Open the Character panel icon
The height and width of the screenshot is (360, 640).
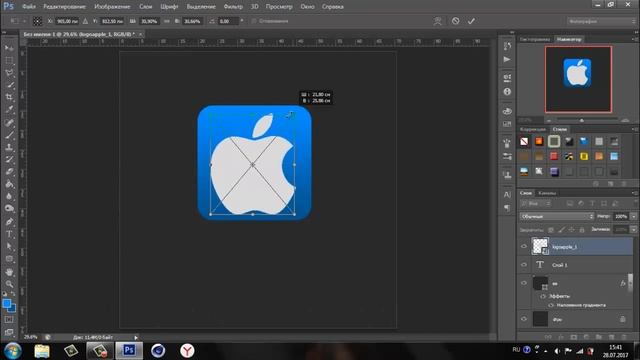pos(507,194)
